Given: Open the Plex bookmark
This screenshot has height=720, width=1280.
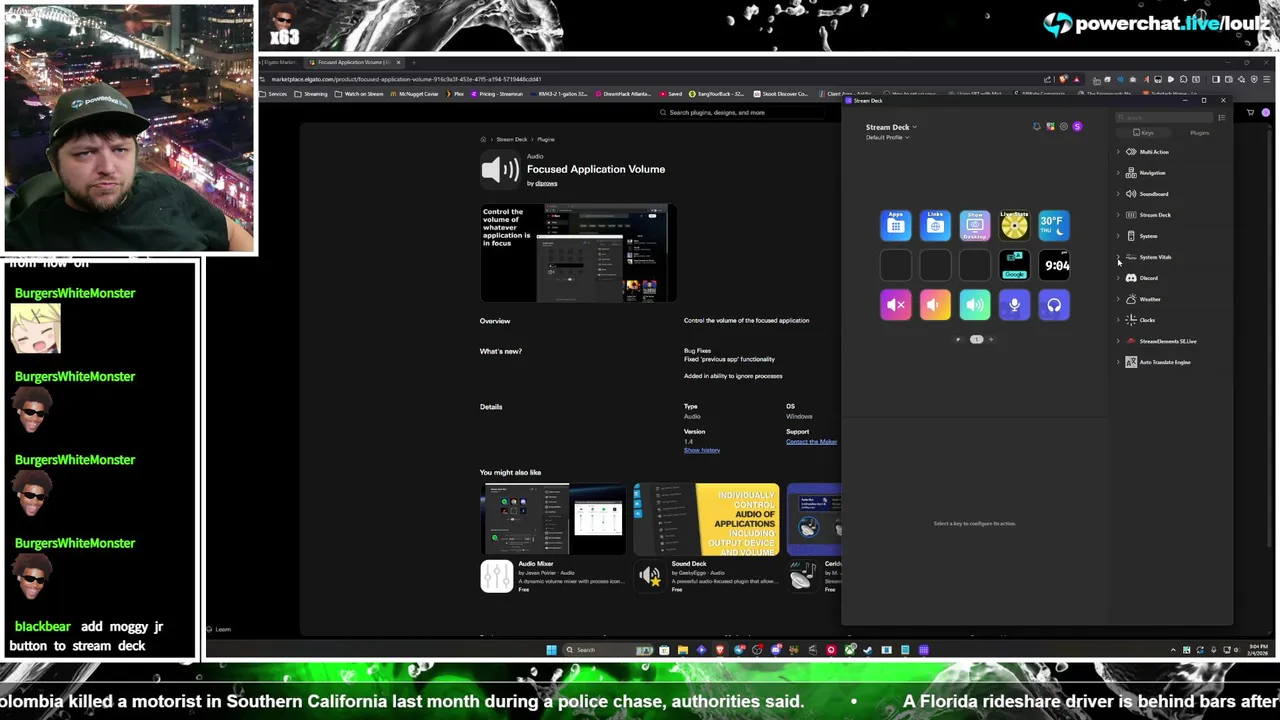Looking at the screenshot, I should (x=456, y=94).
